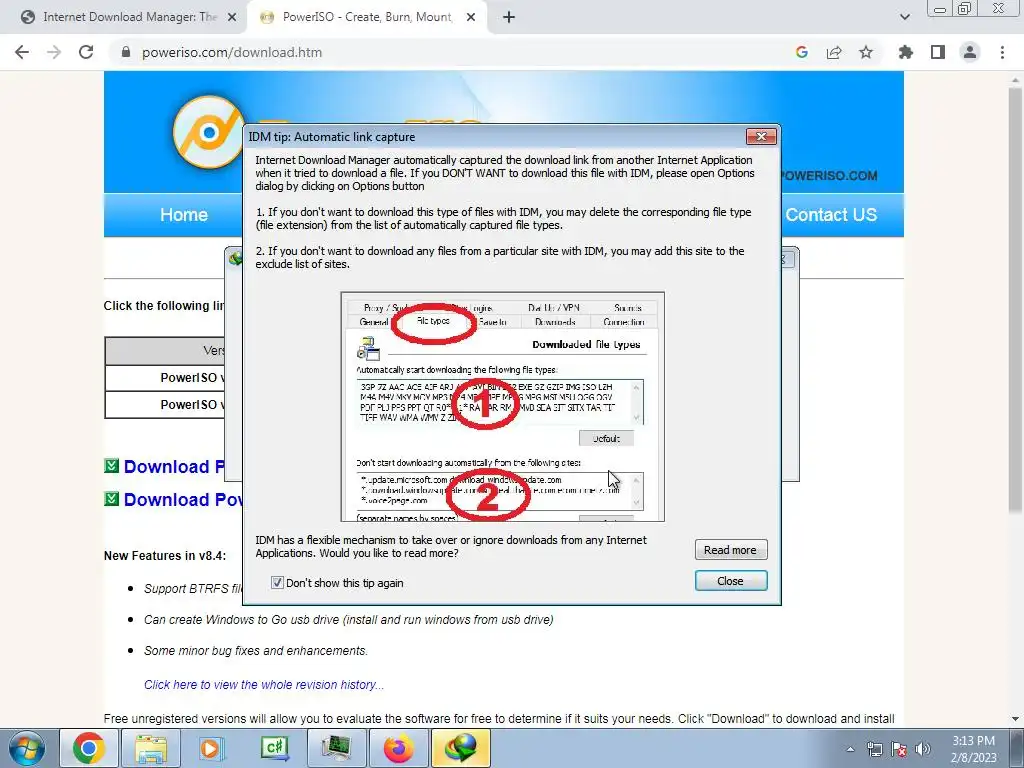Click the Read more button
Image resolution: width=1024 pixels, height=768 pixels.
click(x=730, y=550)
